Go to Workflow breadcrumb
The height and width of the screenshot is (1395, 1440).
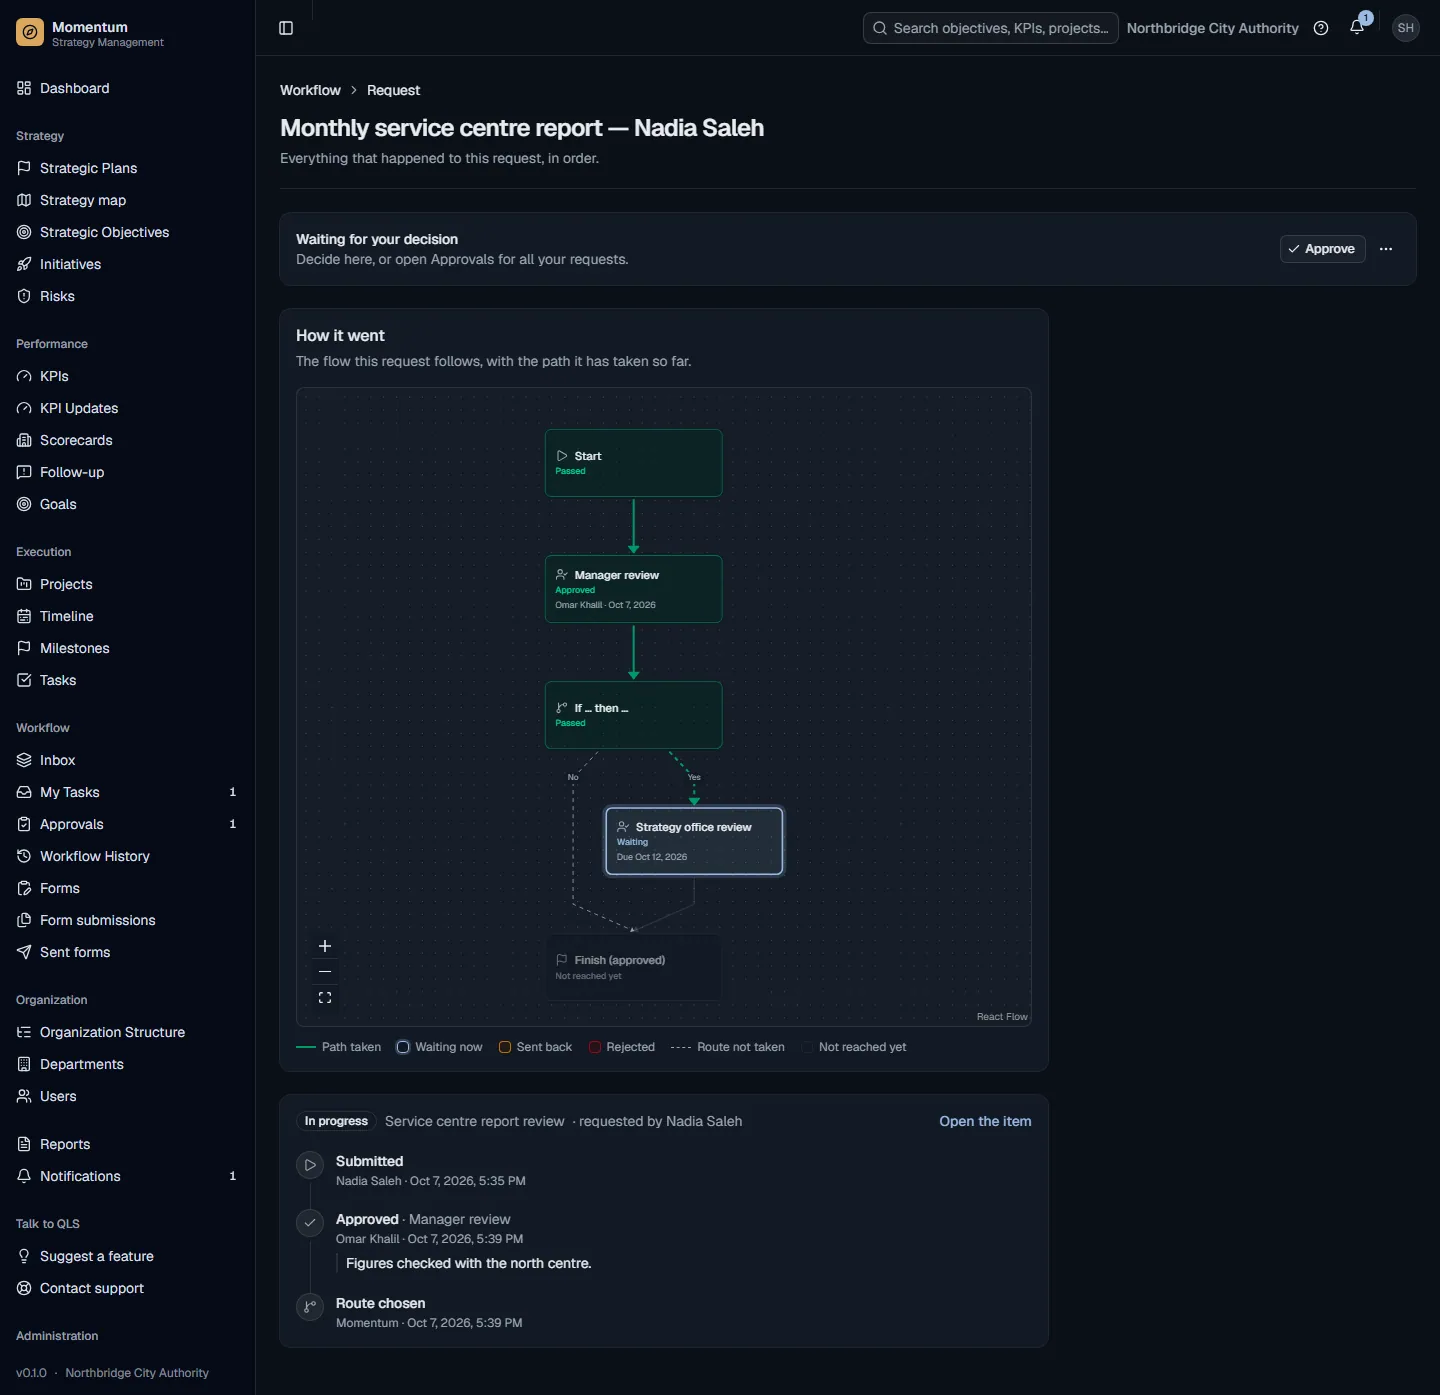(x=310, y=90)
